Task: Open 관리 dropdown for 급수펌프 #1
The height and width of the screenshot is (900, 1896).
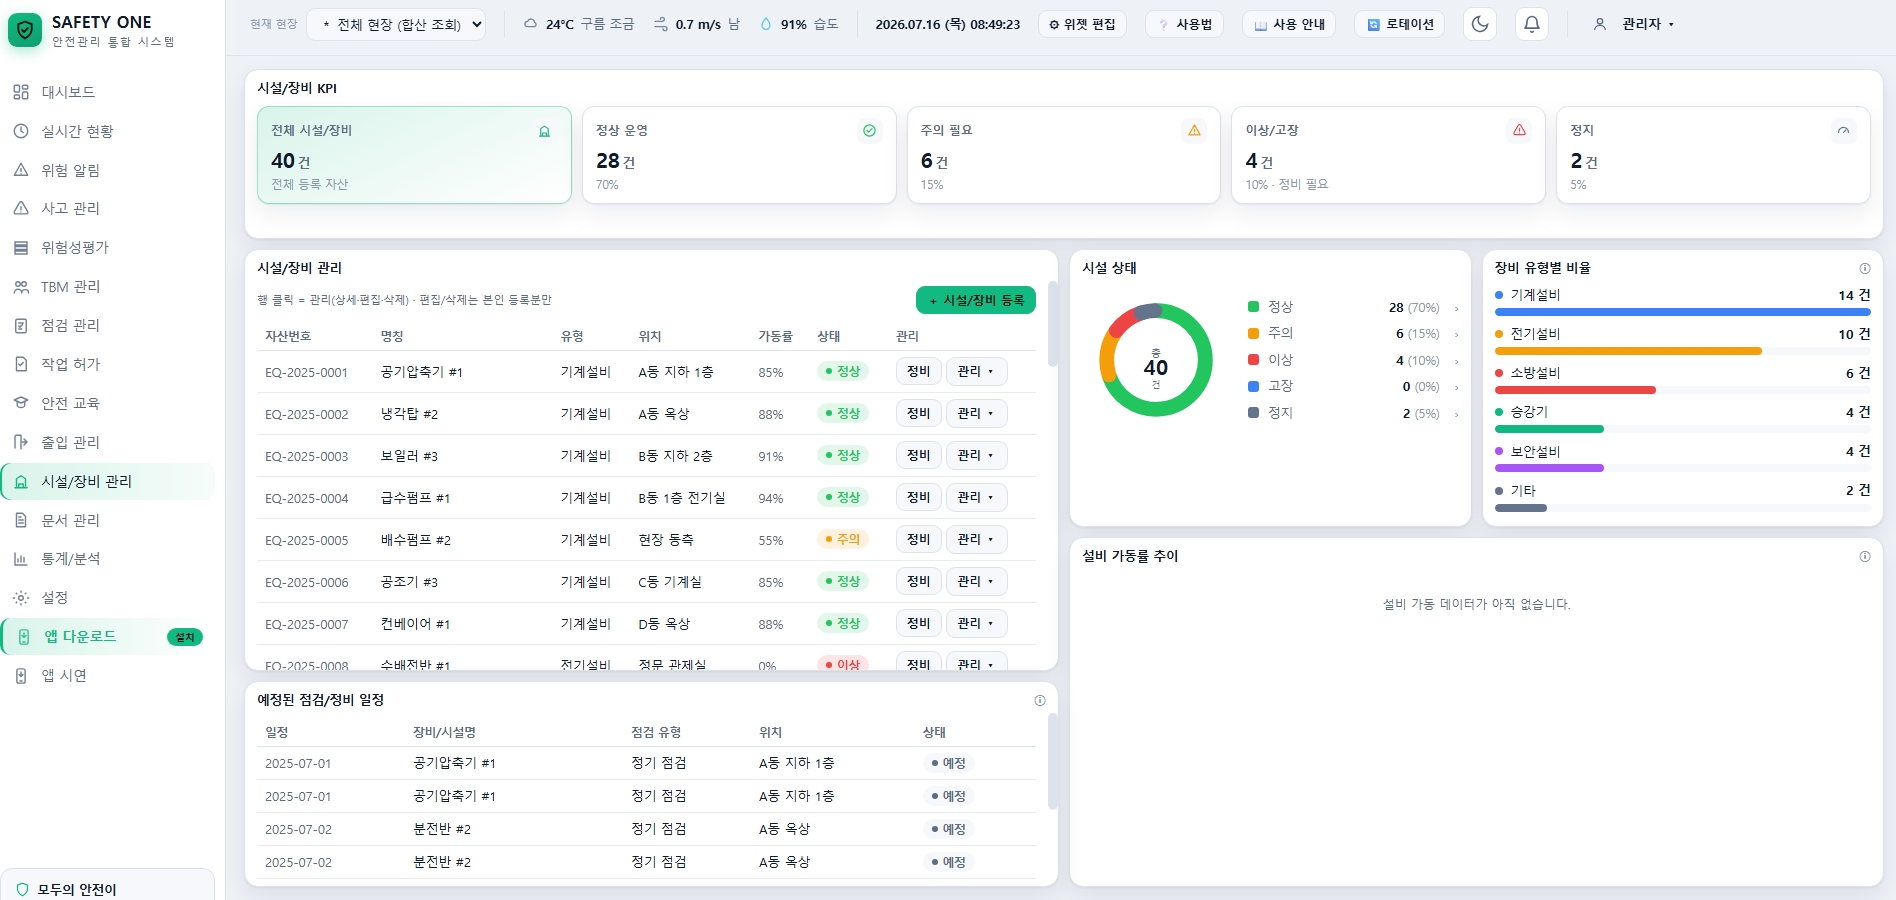Action: pos(976,497)
